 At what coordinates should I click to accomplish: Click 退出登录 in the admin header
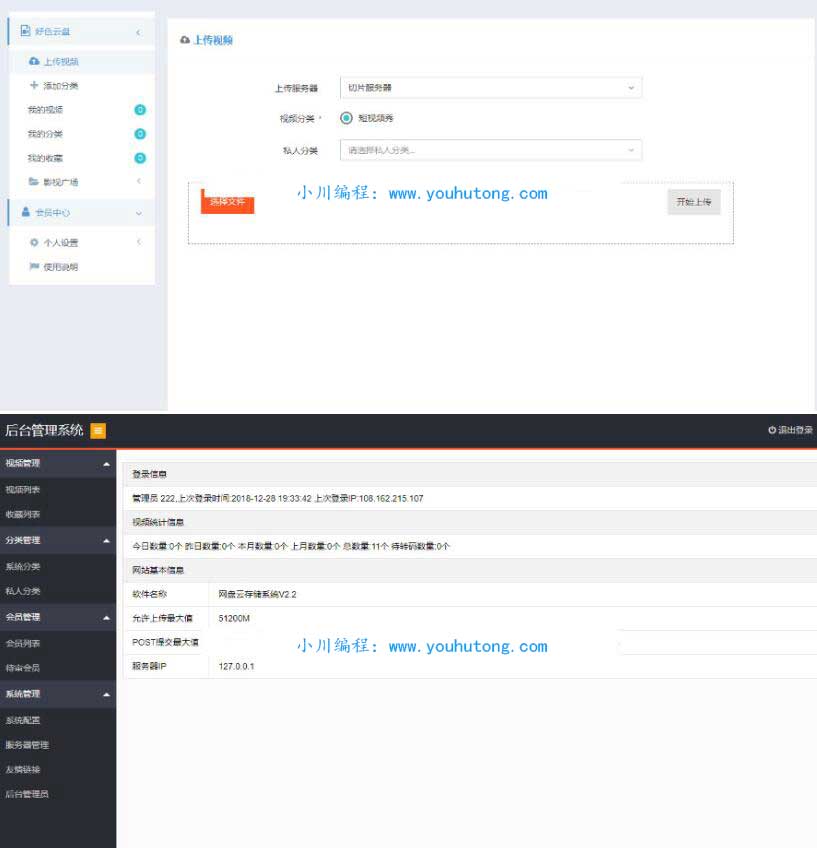tap(791, 430)
